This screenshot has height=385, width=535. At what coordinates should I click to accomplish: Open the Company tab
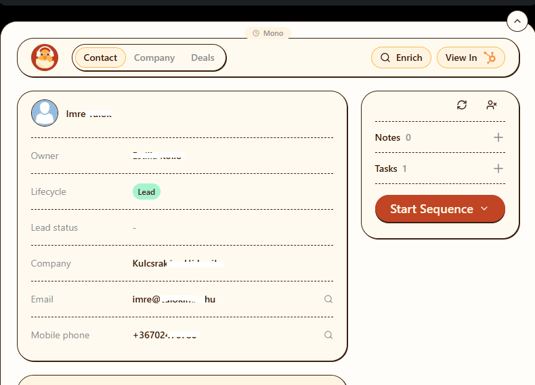pos(154,58)
